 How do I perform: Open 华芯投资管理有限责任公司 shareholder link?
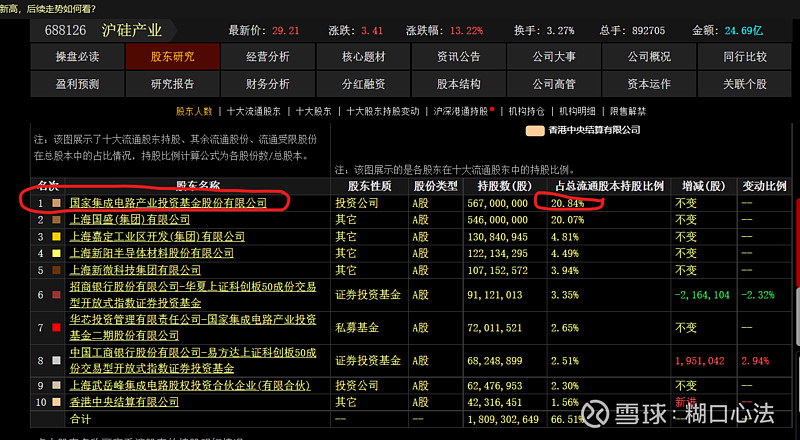pos(193,328)
